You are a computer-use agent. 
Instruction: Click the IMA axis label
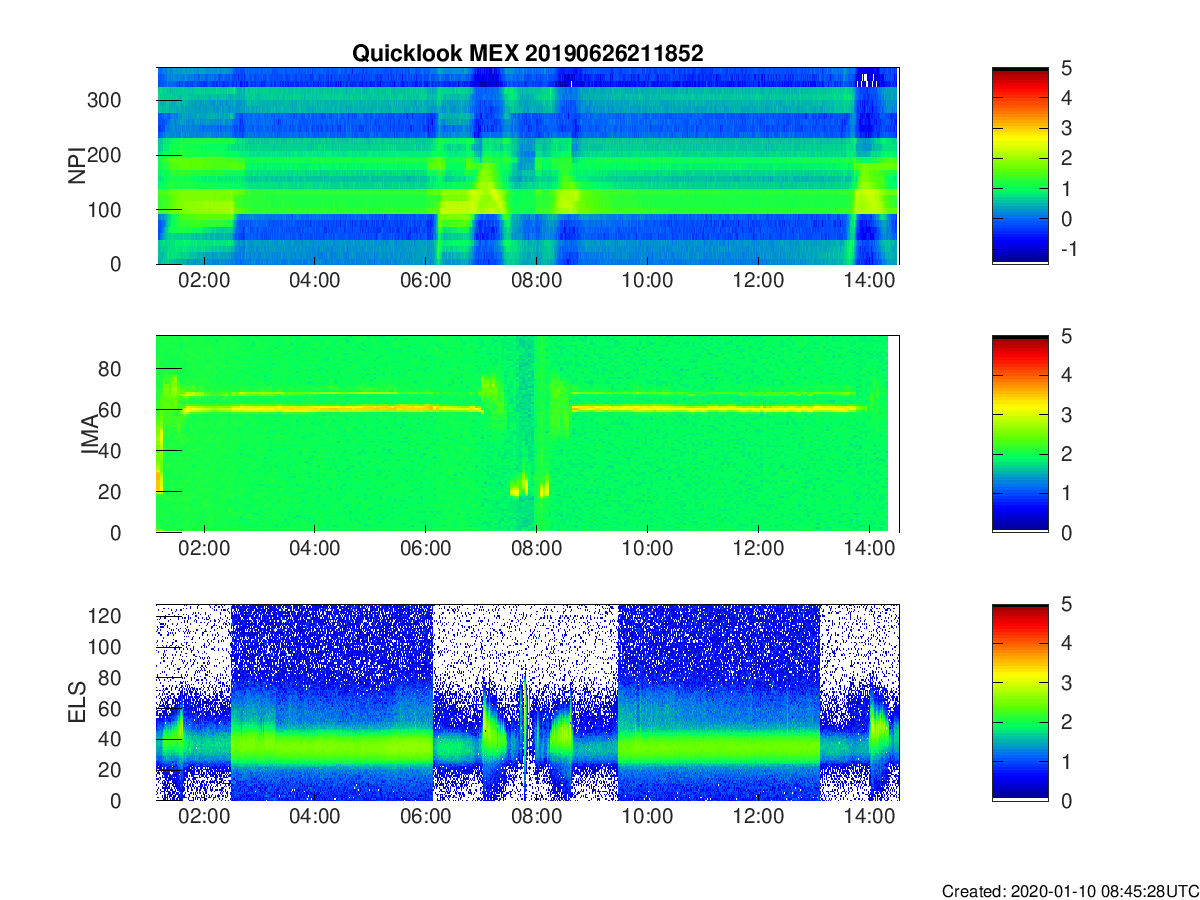pos(90,435)
